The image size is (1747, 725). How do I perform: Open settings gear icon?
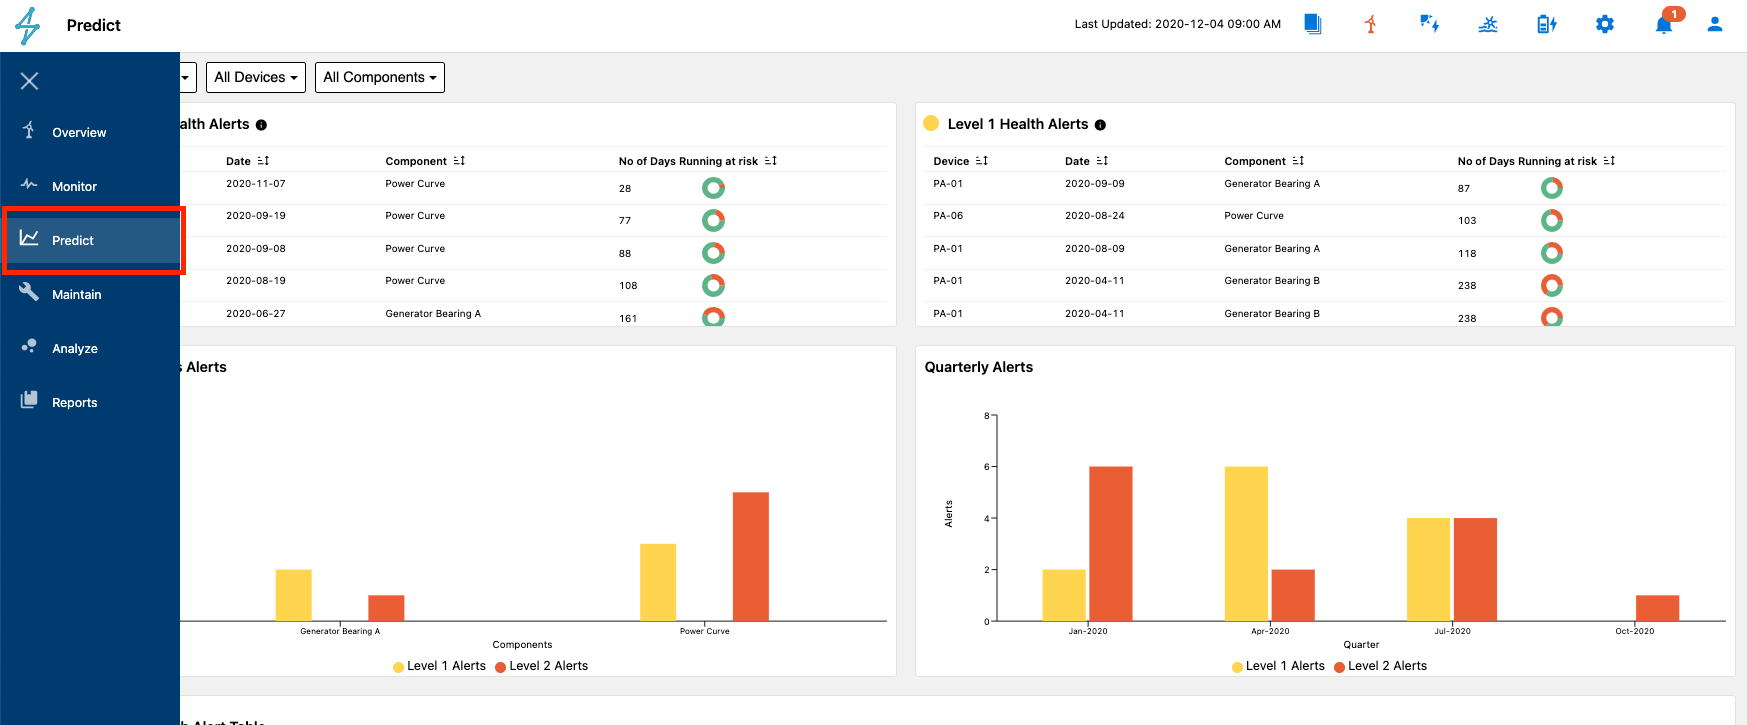coord(1605,24)
